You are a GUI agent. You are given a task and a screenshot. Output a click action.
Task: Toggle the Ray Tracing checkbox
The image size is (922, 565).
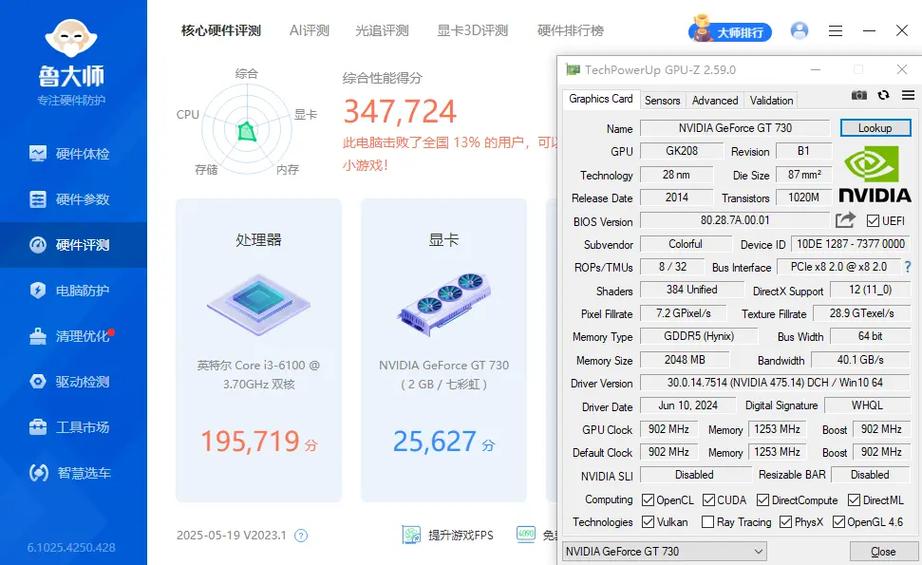708,522
